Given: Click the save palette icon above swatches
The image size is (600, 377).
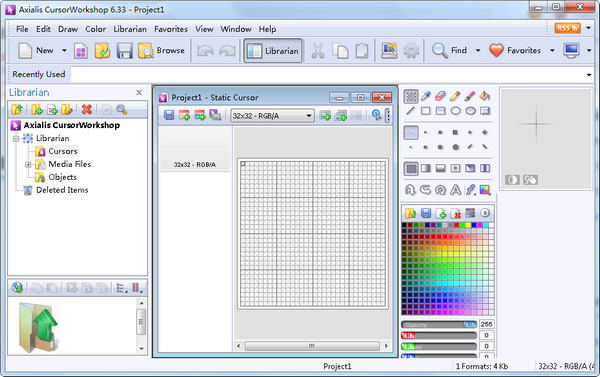Looking at the screenshot, I should tap(426, 213).
